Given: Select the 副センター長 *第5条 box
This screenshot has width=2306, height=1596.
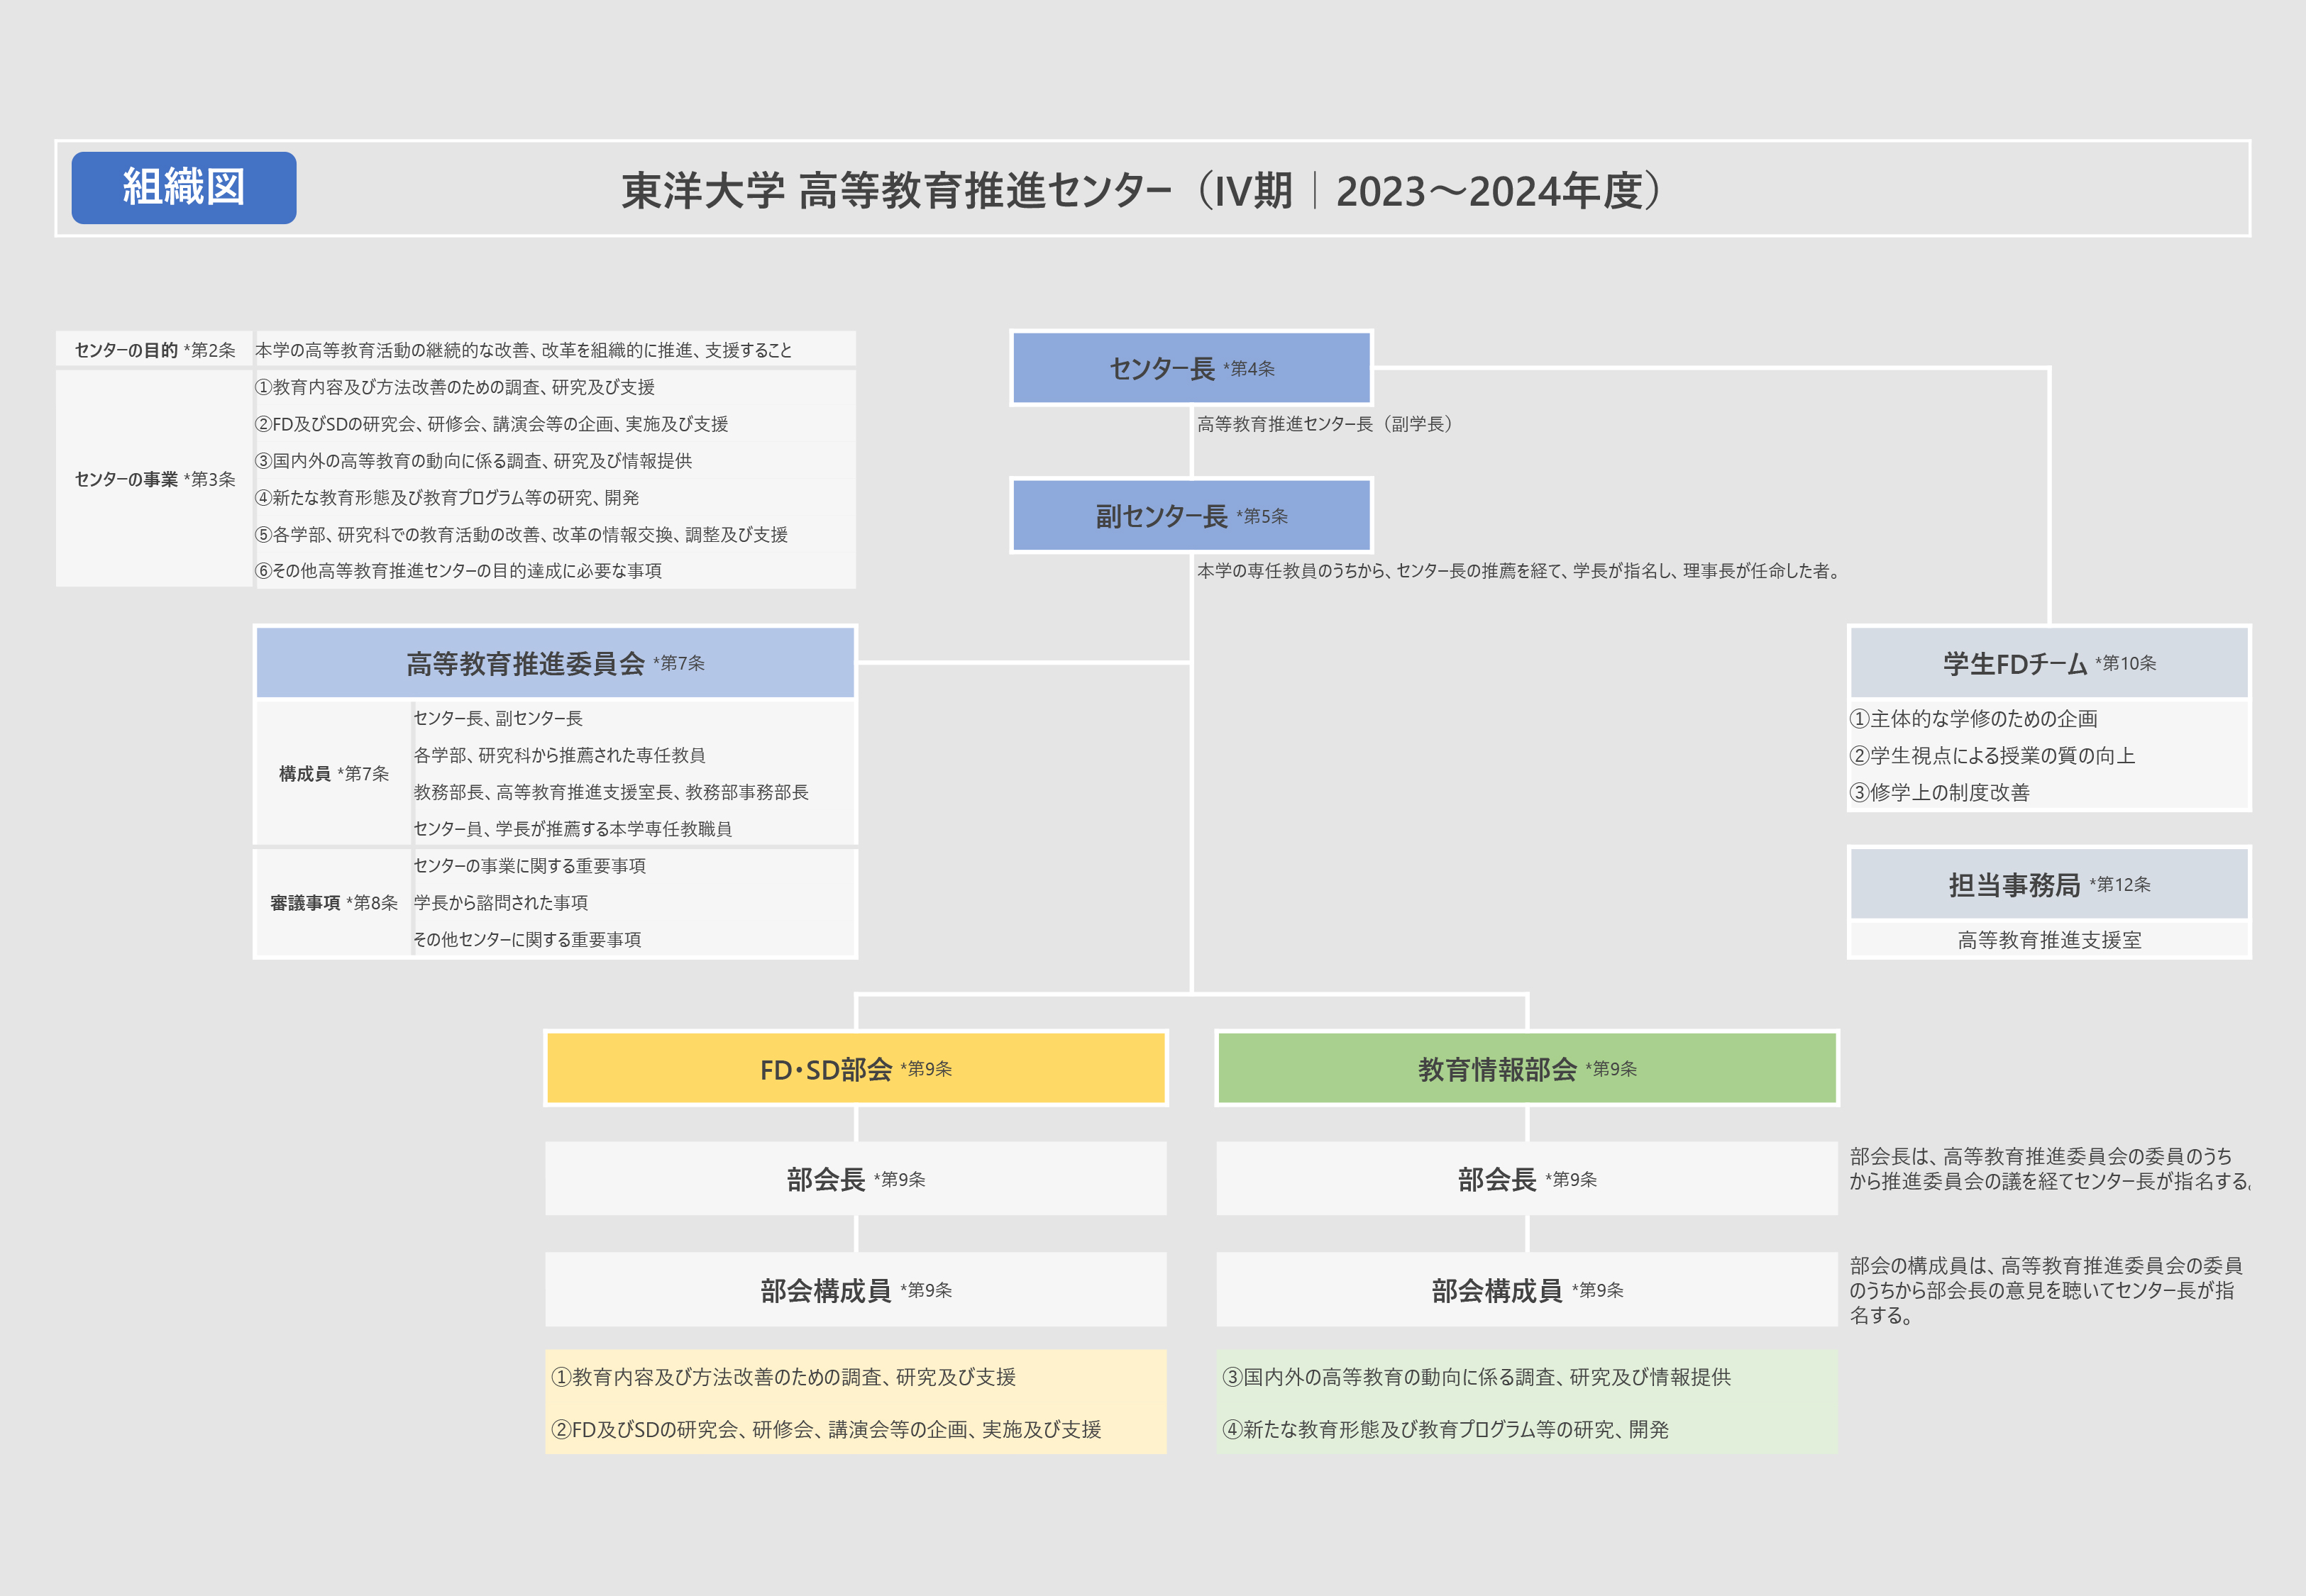Looking at the screenshot, I should coord(1191,515).
